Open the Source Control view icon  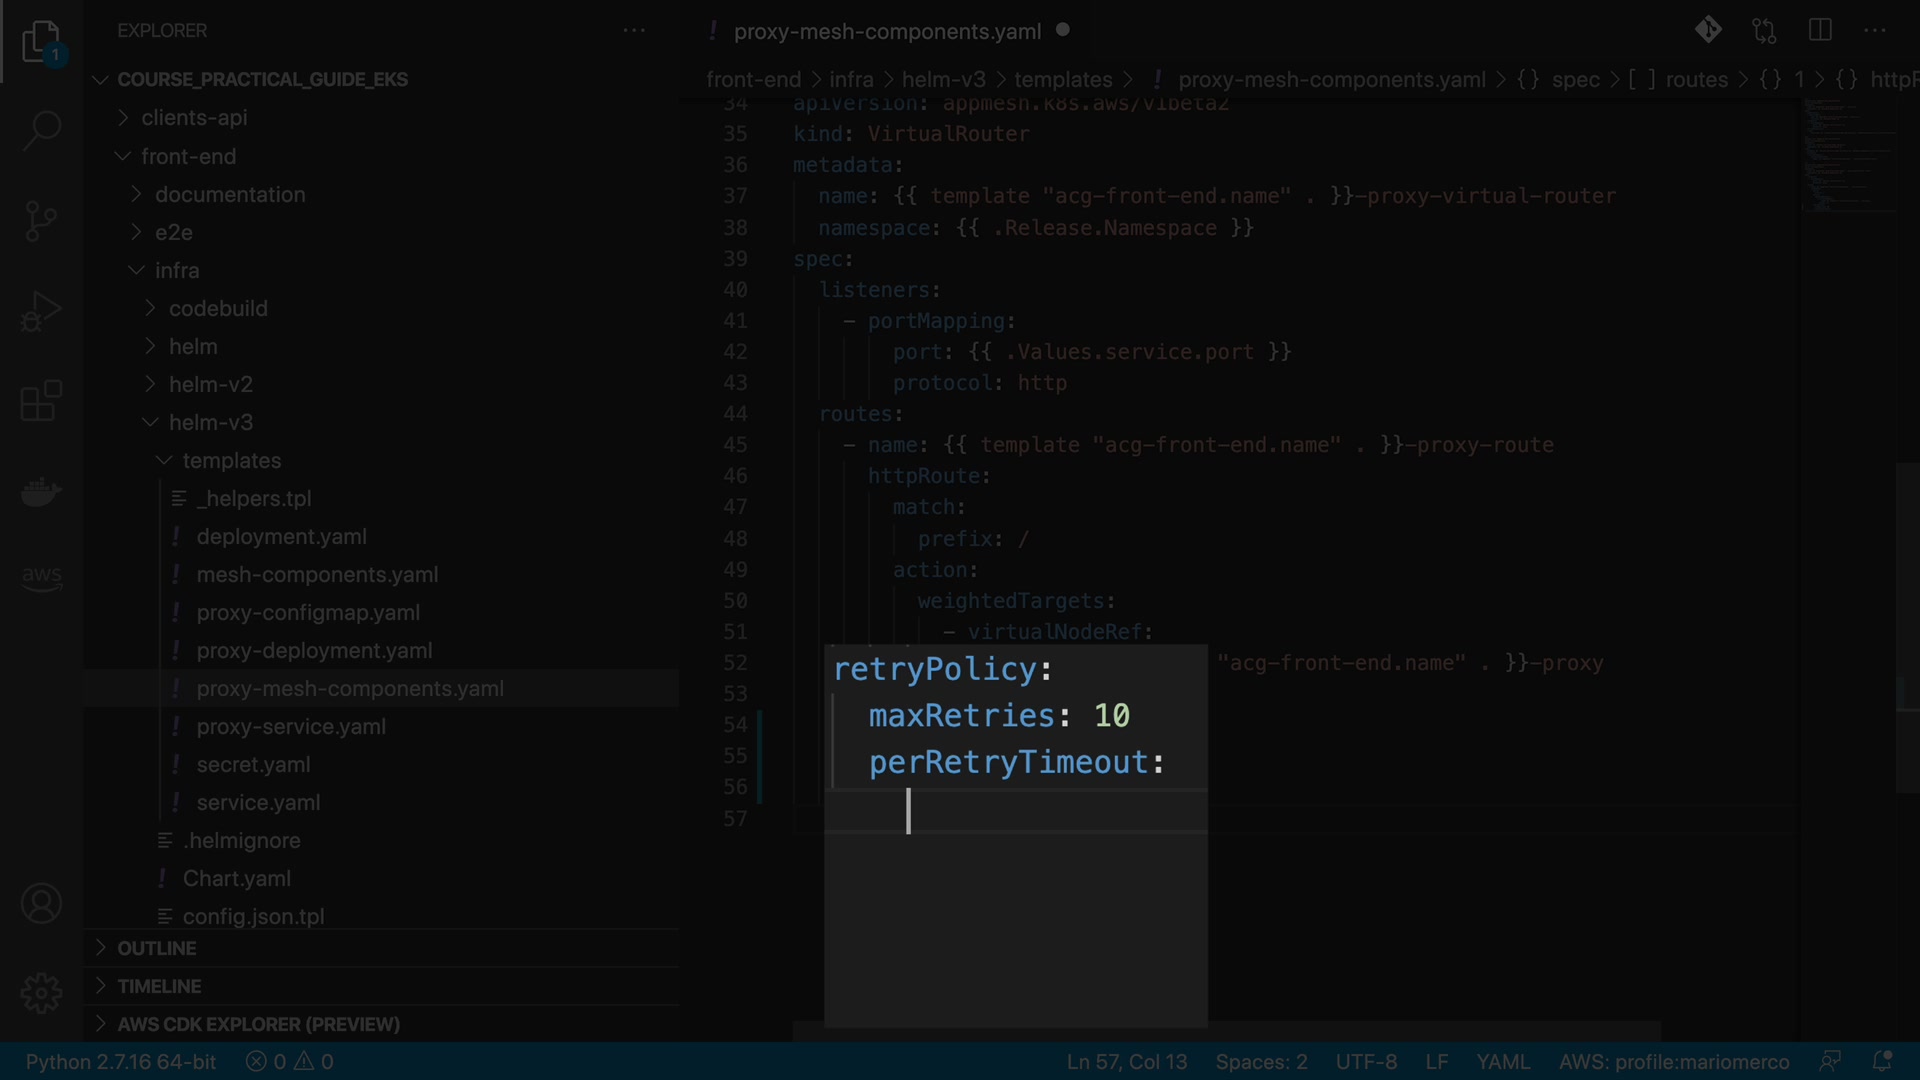click(41, 221)
